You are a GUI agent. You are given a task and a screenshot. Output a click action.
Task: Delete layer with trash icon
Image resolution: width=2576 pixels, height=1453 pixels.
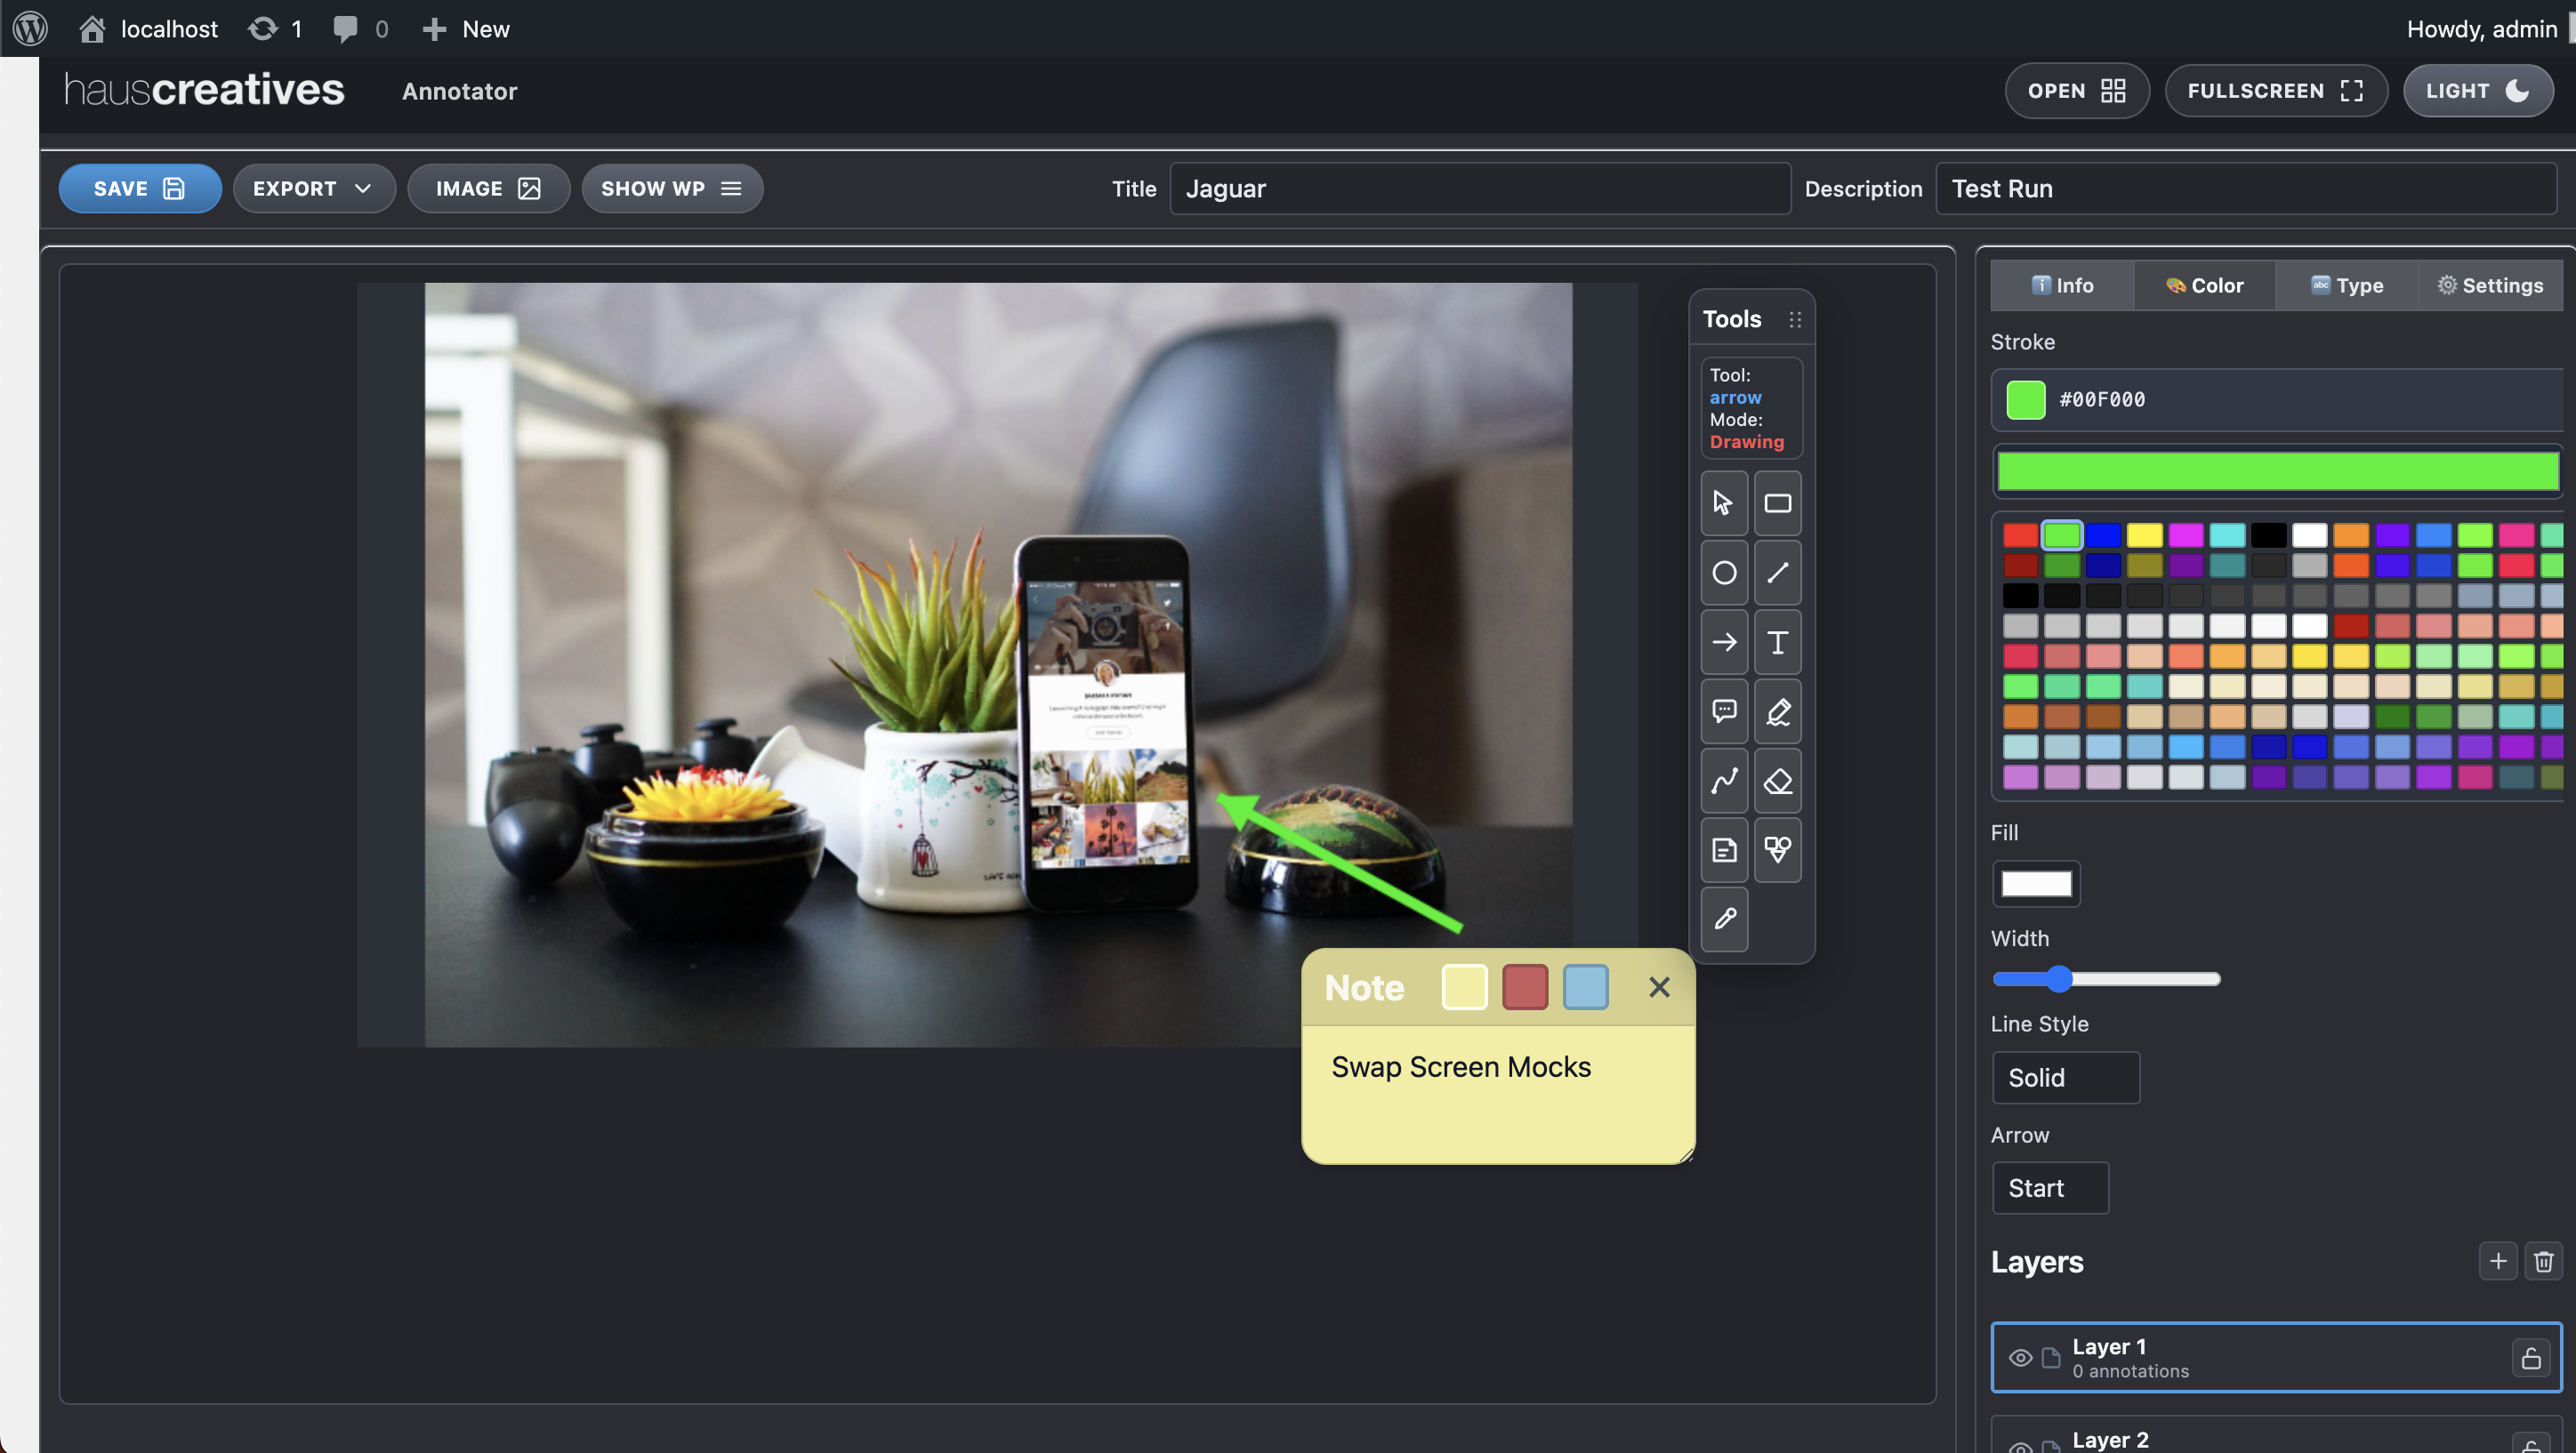tap(2543, 1261)
